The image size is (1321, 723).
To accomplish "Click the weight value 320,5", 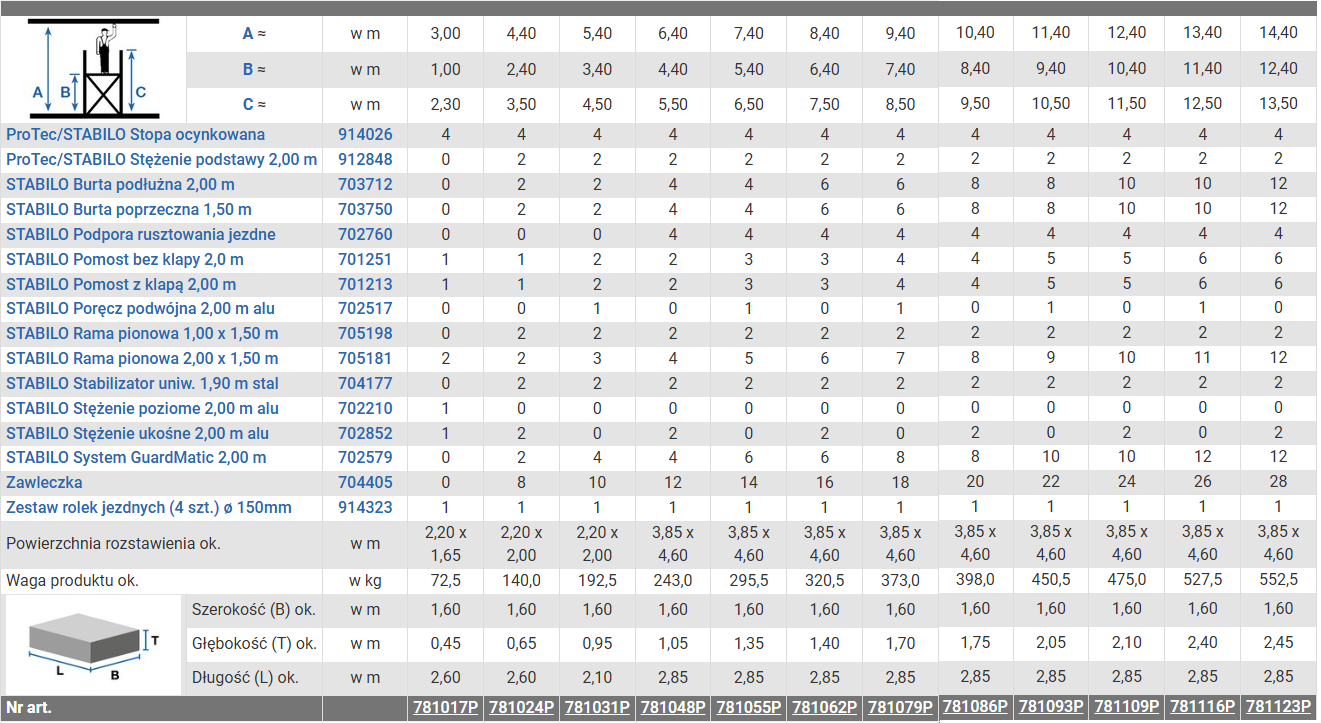I will [825, 581].
